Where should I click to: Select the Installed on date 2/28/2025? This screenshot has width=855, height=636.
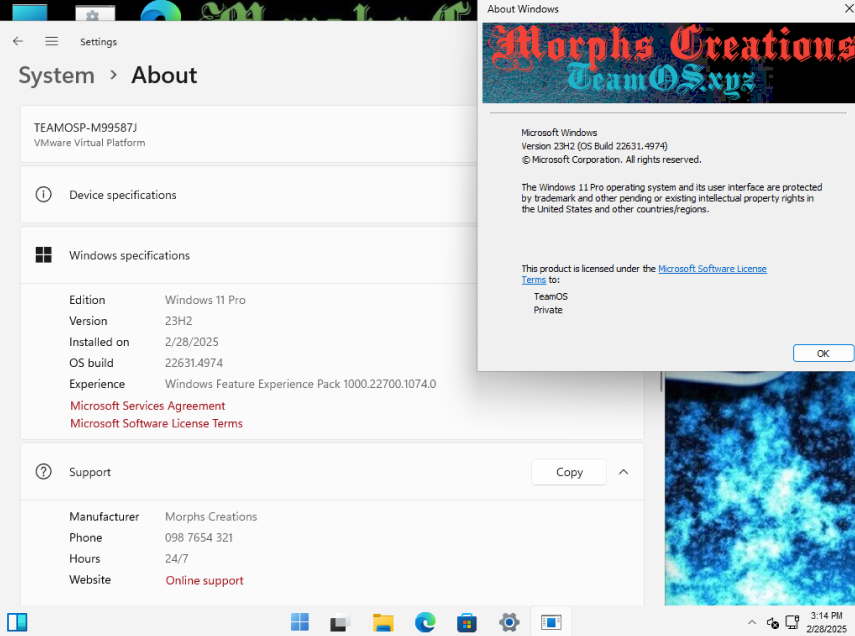point(191,342)
